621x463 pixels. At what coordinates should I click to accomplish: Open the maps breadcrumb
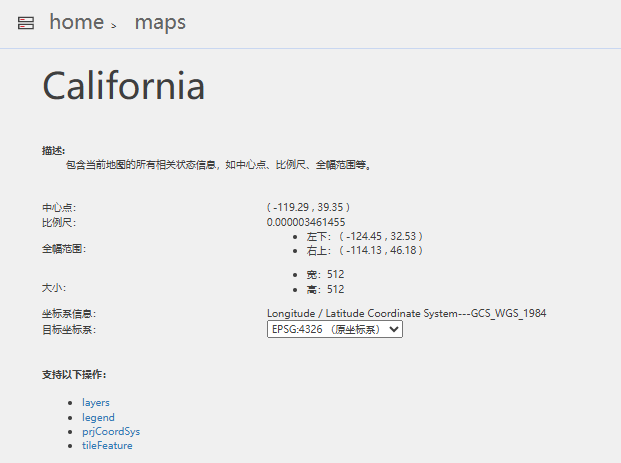tap(160, 22)
